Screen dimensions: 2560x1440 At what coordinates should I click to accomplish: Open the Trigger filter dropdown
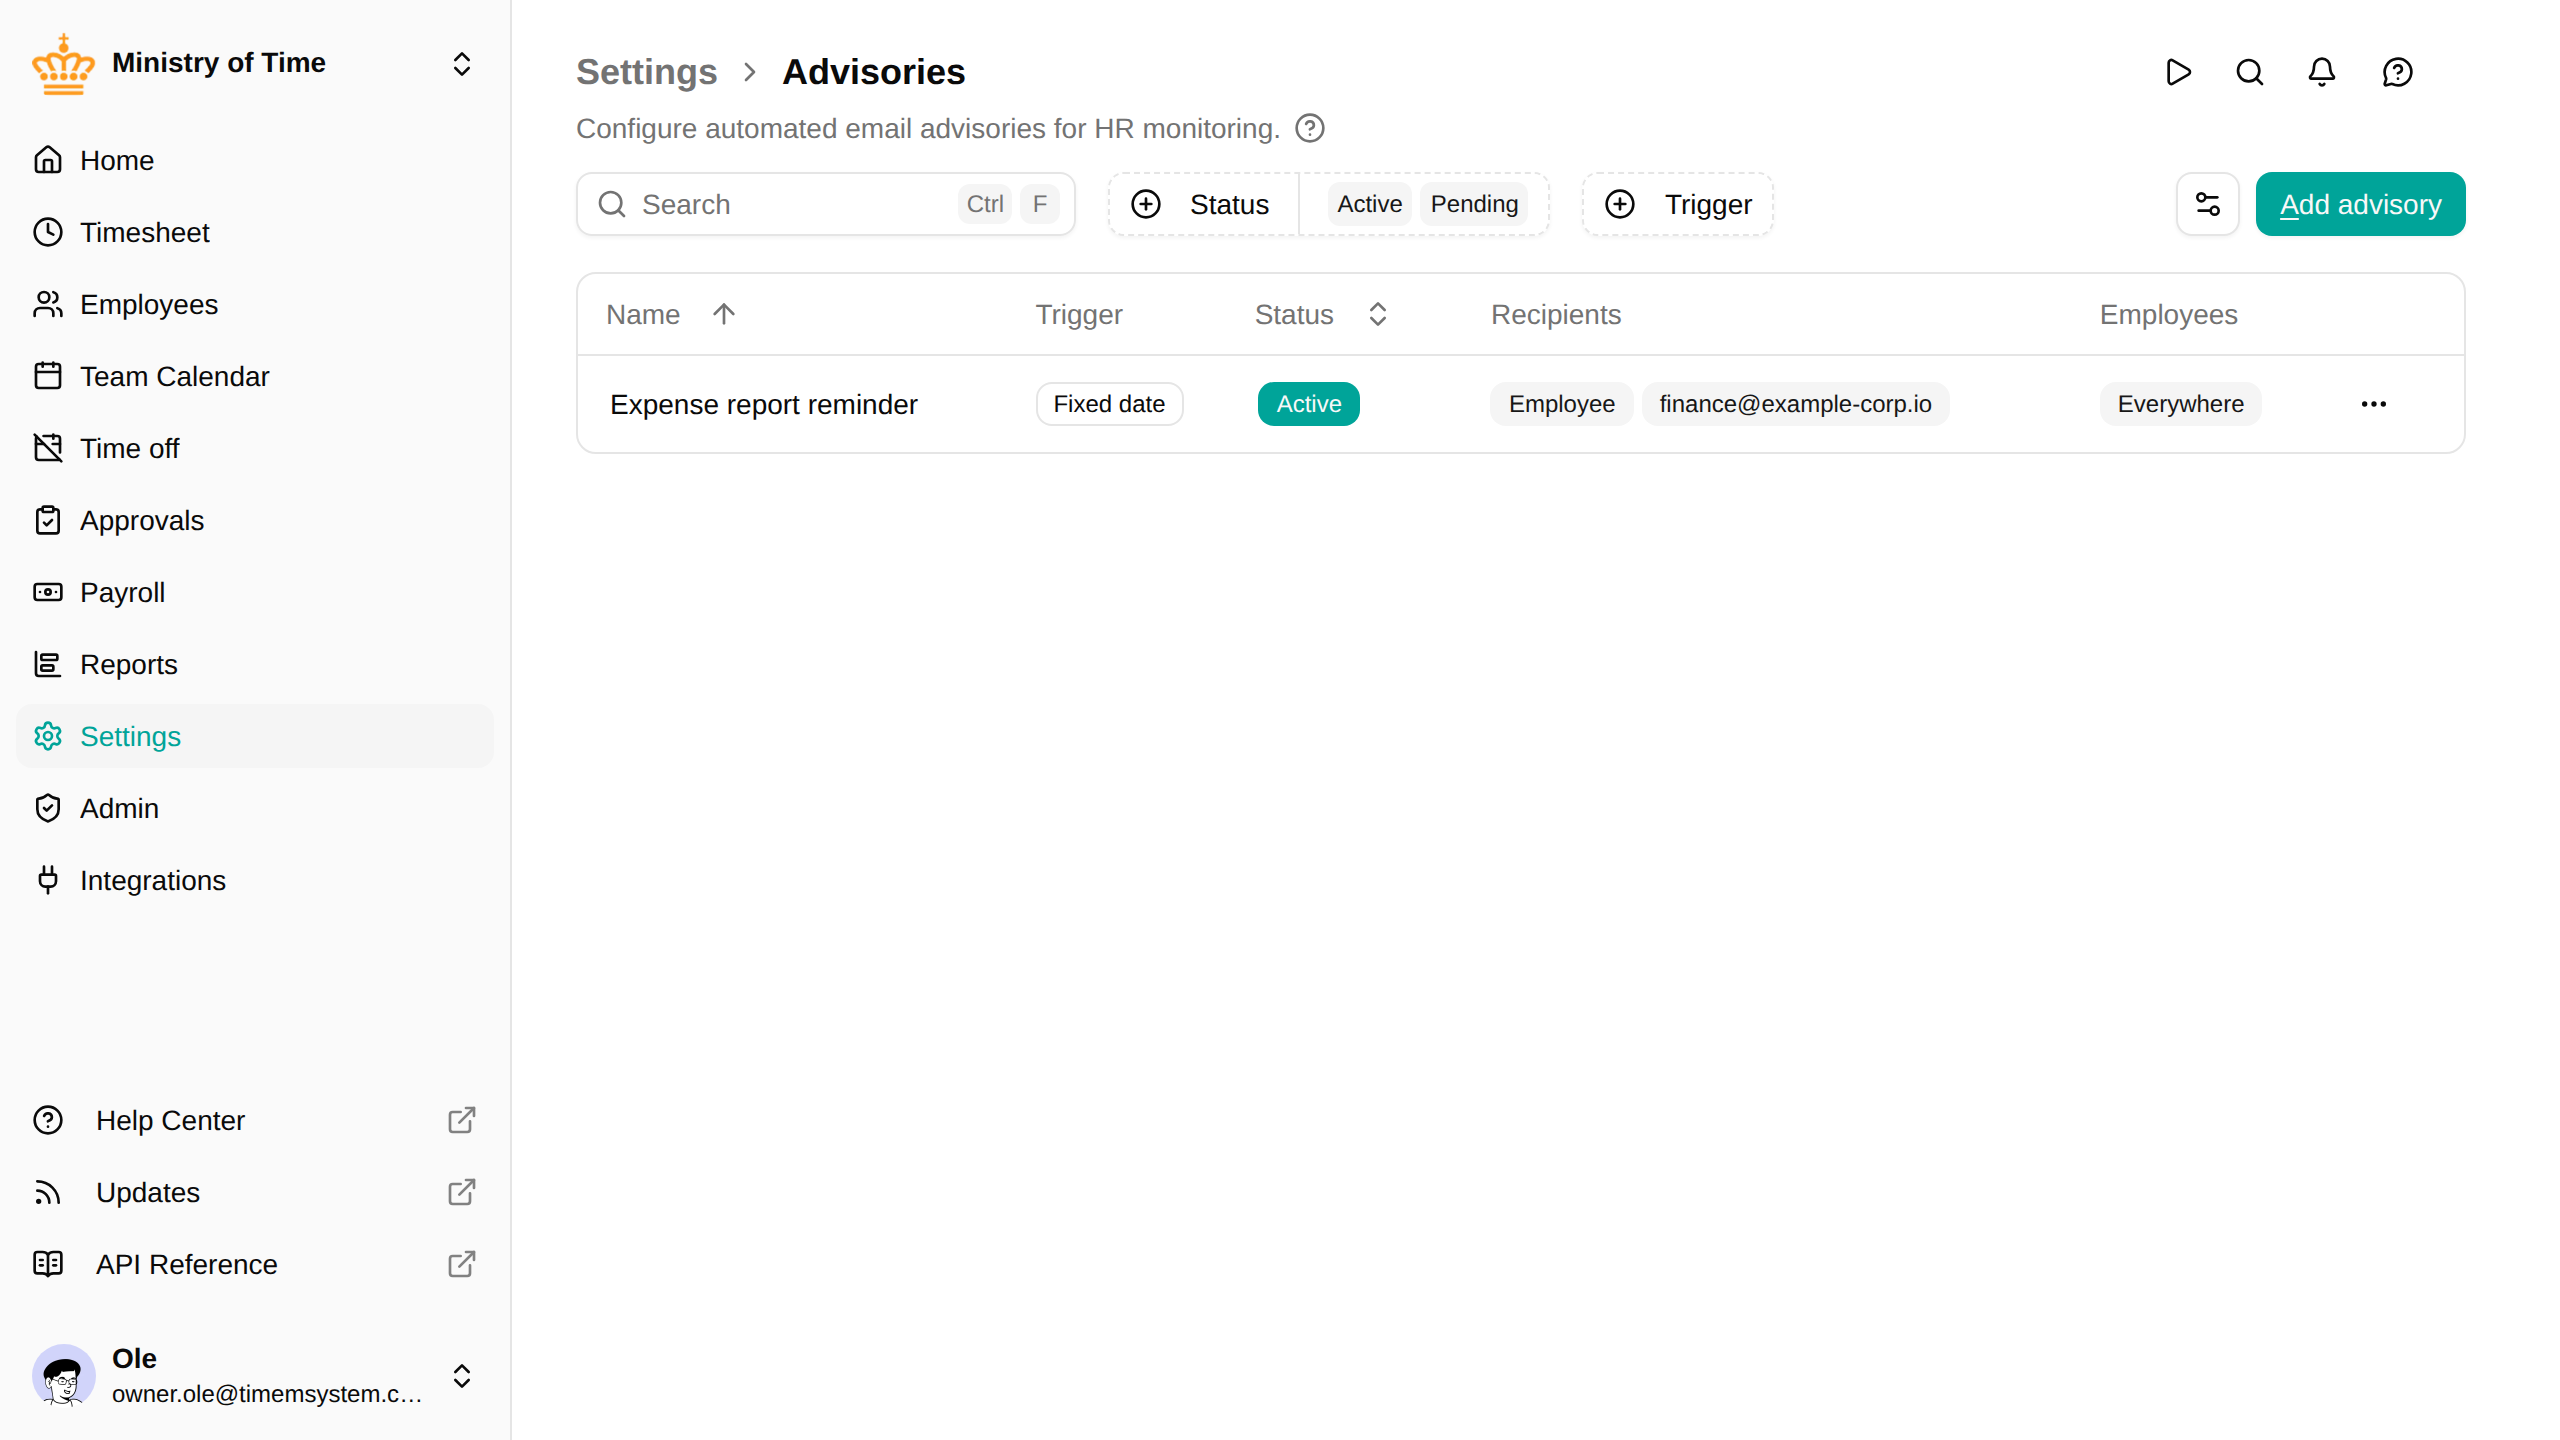(x=1678, y=204)
